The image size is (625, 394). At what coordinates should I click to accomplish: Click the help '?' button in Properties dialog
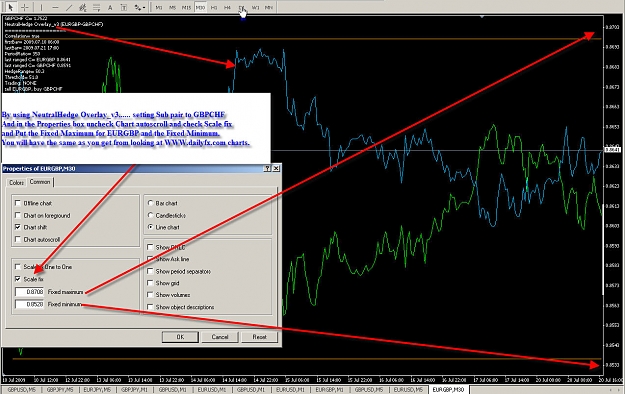(x=267, y=169)
